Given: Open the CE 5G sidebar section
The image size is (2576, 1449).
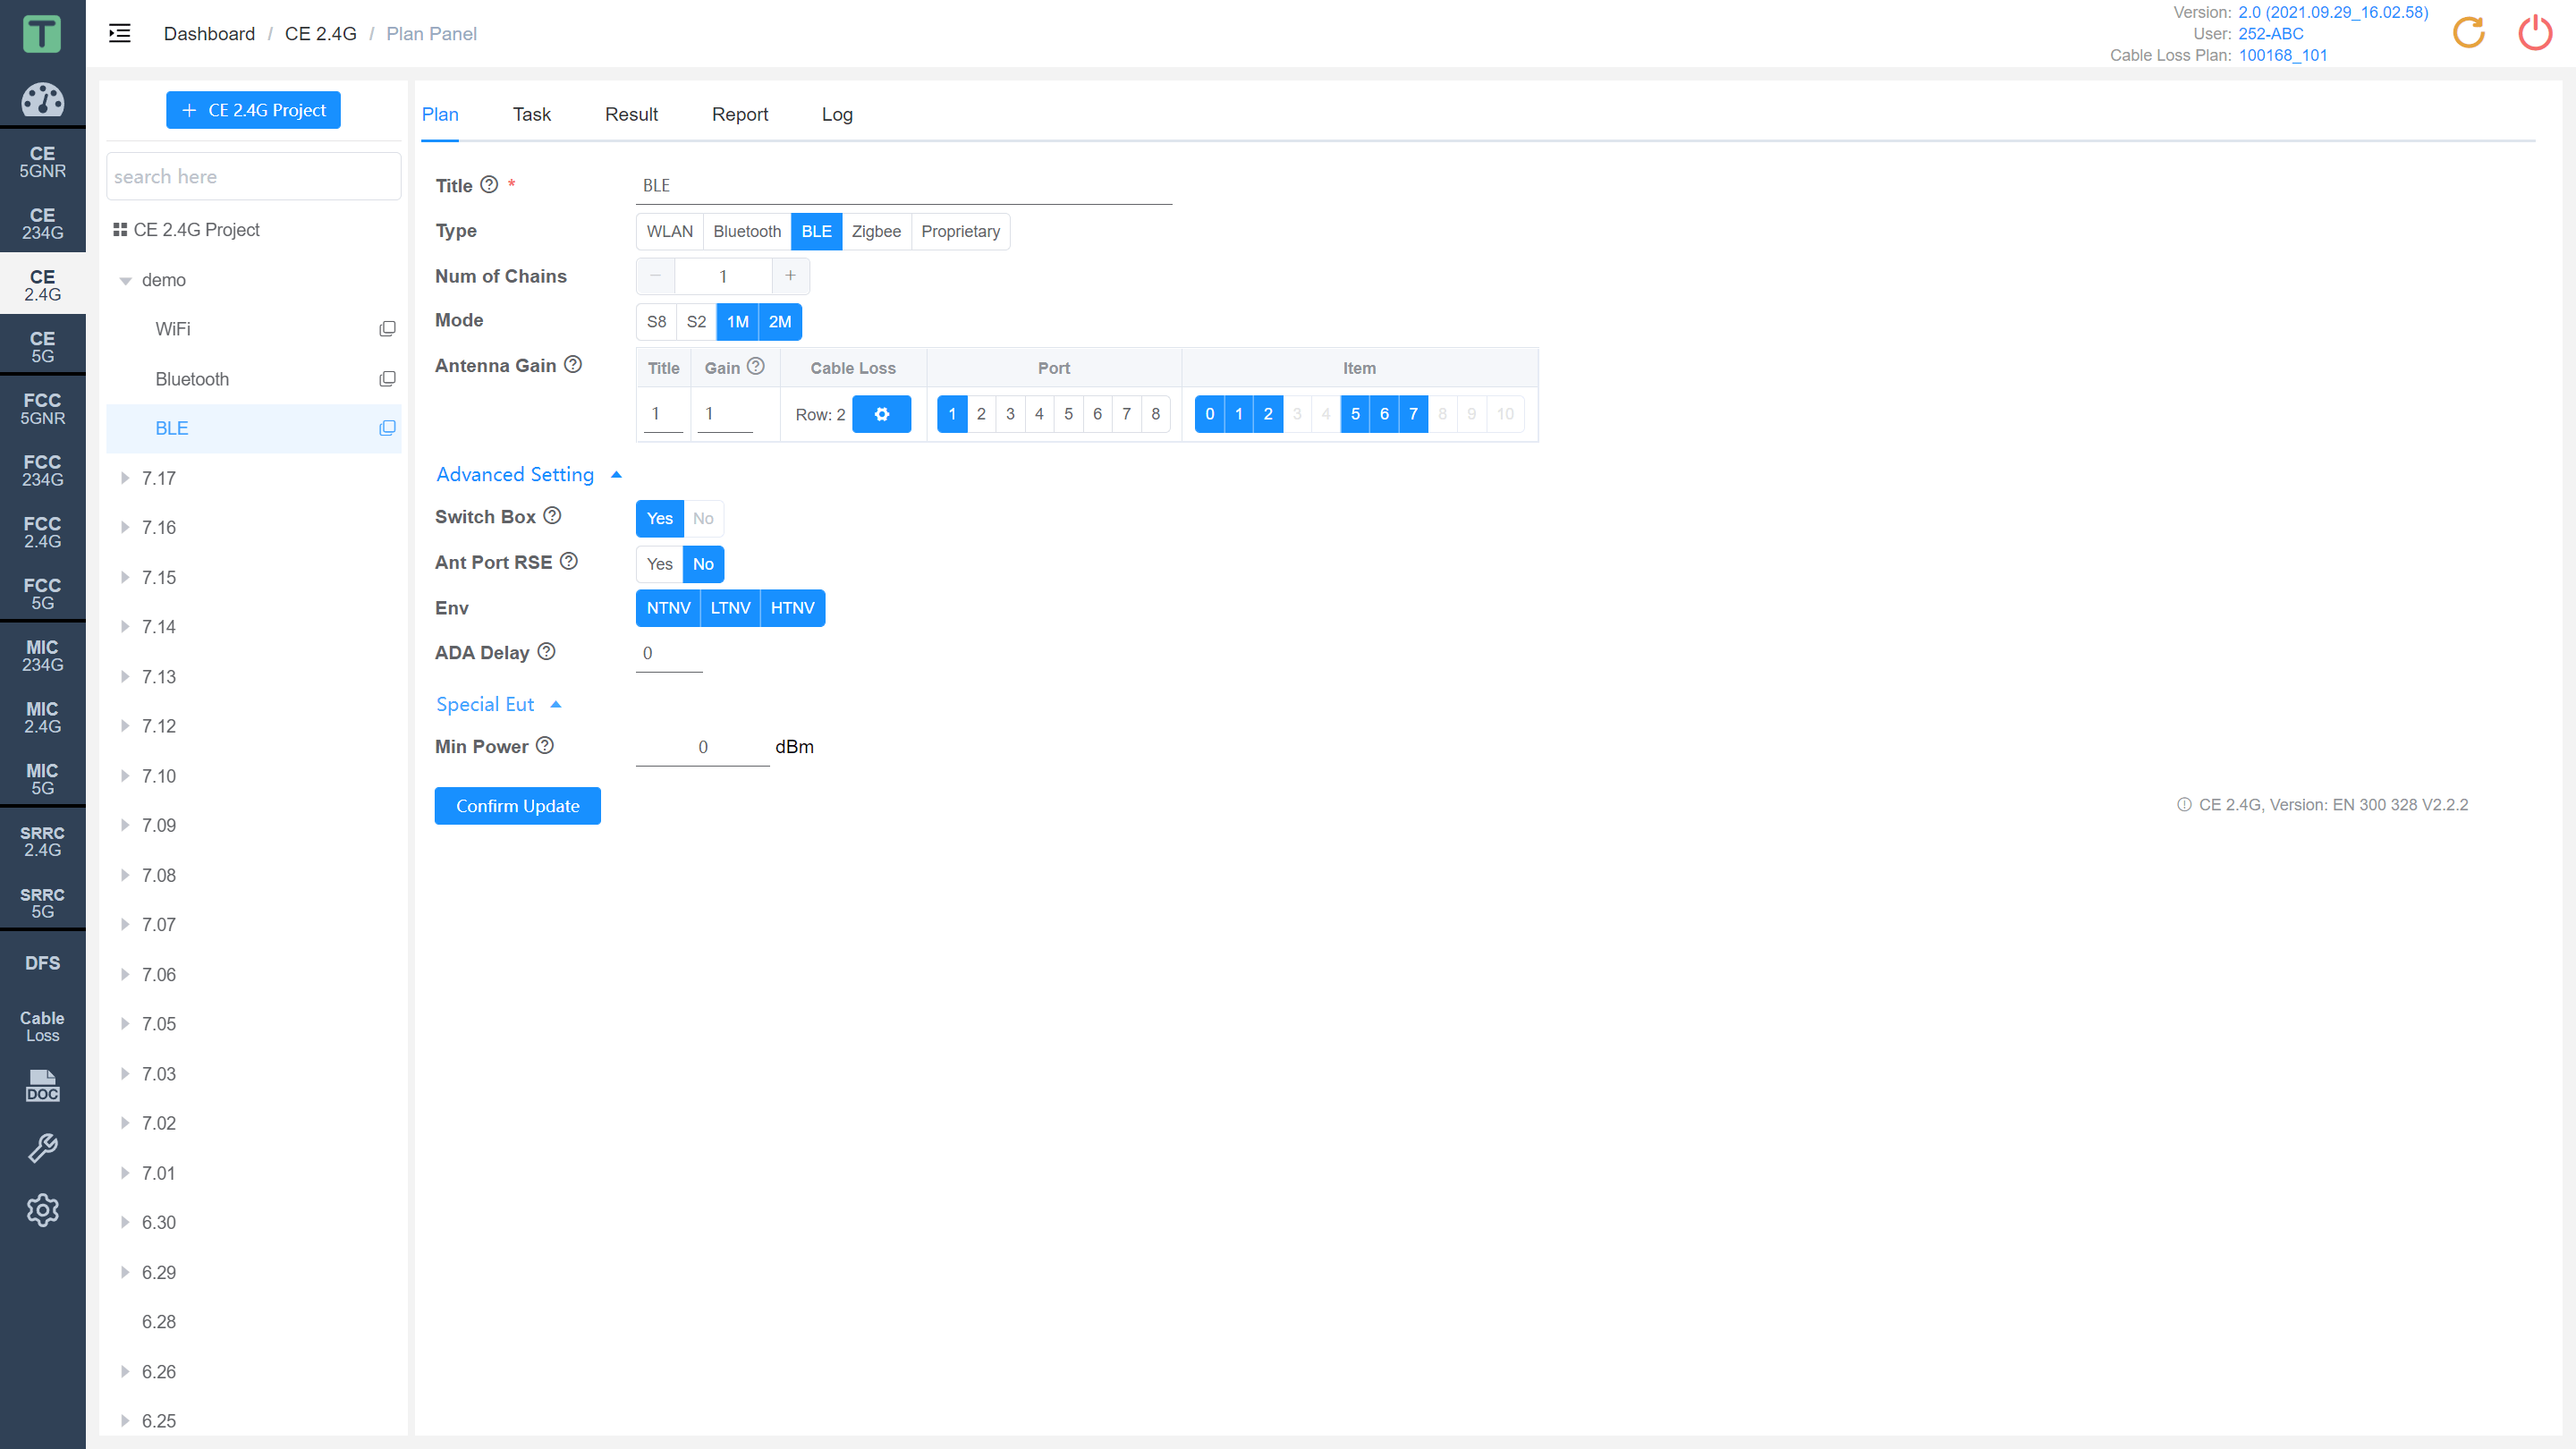Looking at the screenshot, I should pyautogui.click(x=42, y=347).
